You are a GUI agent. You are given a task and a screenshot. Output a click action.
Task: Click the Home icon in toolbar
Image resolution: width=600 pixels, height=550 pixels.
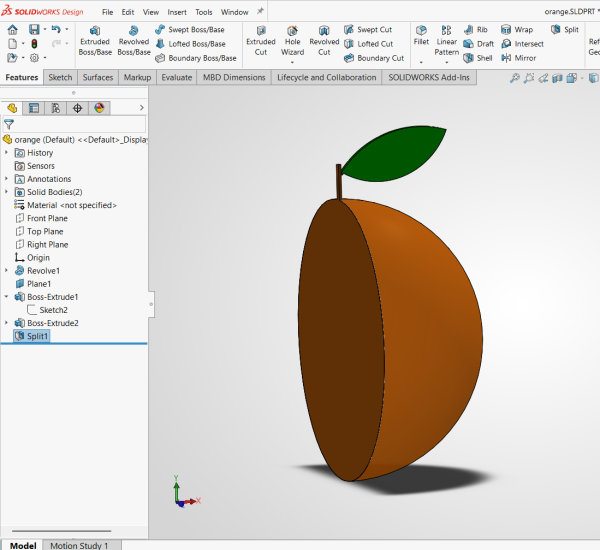tap(13, 29)
